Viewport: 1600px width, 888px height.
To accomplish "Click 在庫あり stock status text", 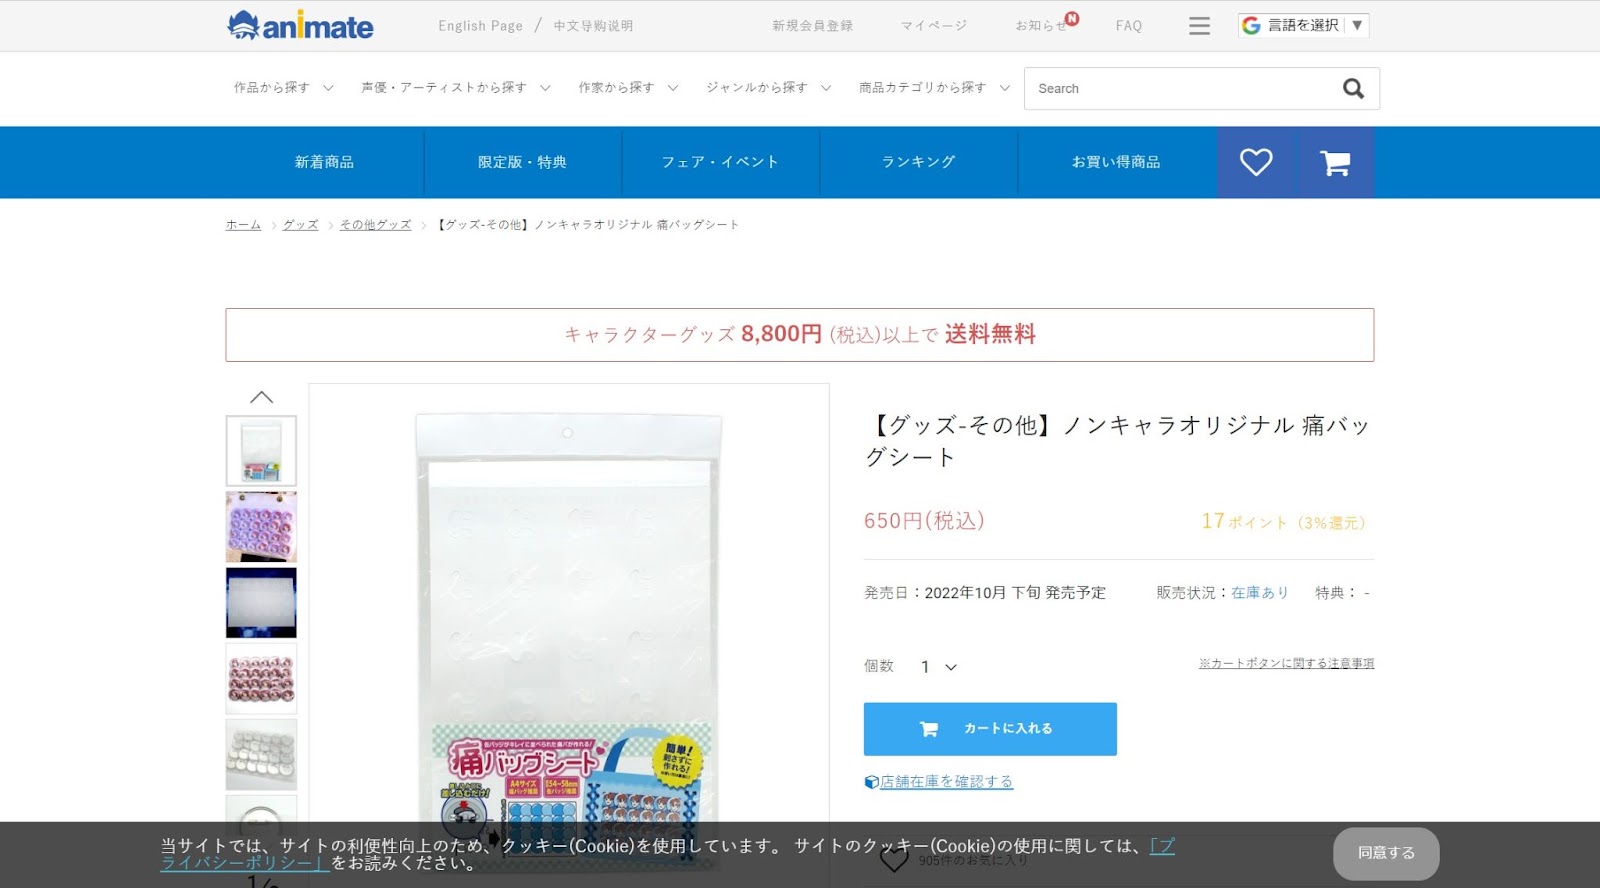I will tap(1260, 593).
